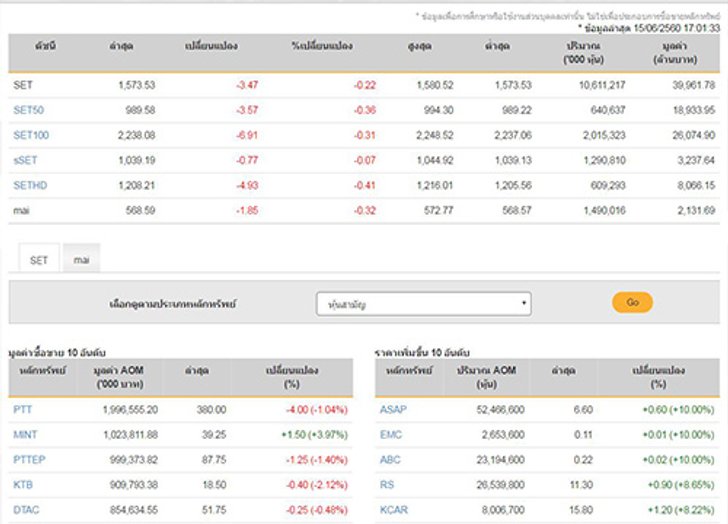The width and height of the screenshot is (728, 524).
Task: Open the RS stock link
Action: (387, 485)
